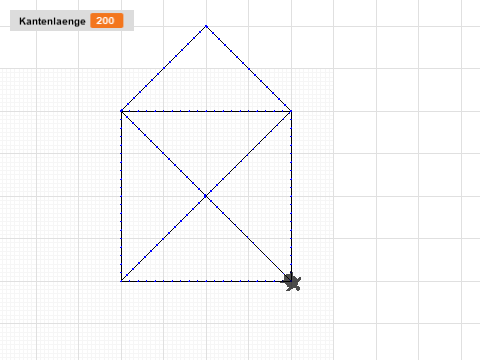Click the midpoint of the square's right wall
The width and height of the screenshot is (480, 360).
coord(291,196)
